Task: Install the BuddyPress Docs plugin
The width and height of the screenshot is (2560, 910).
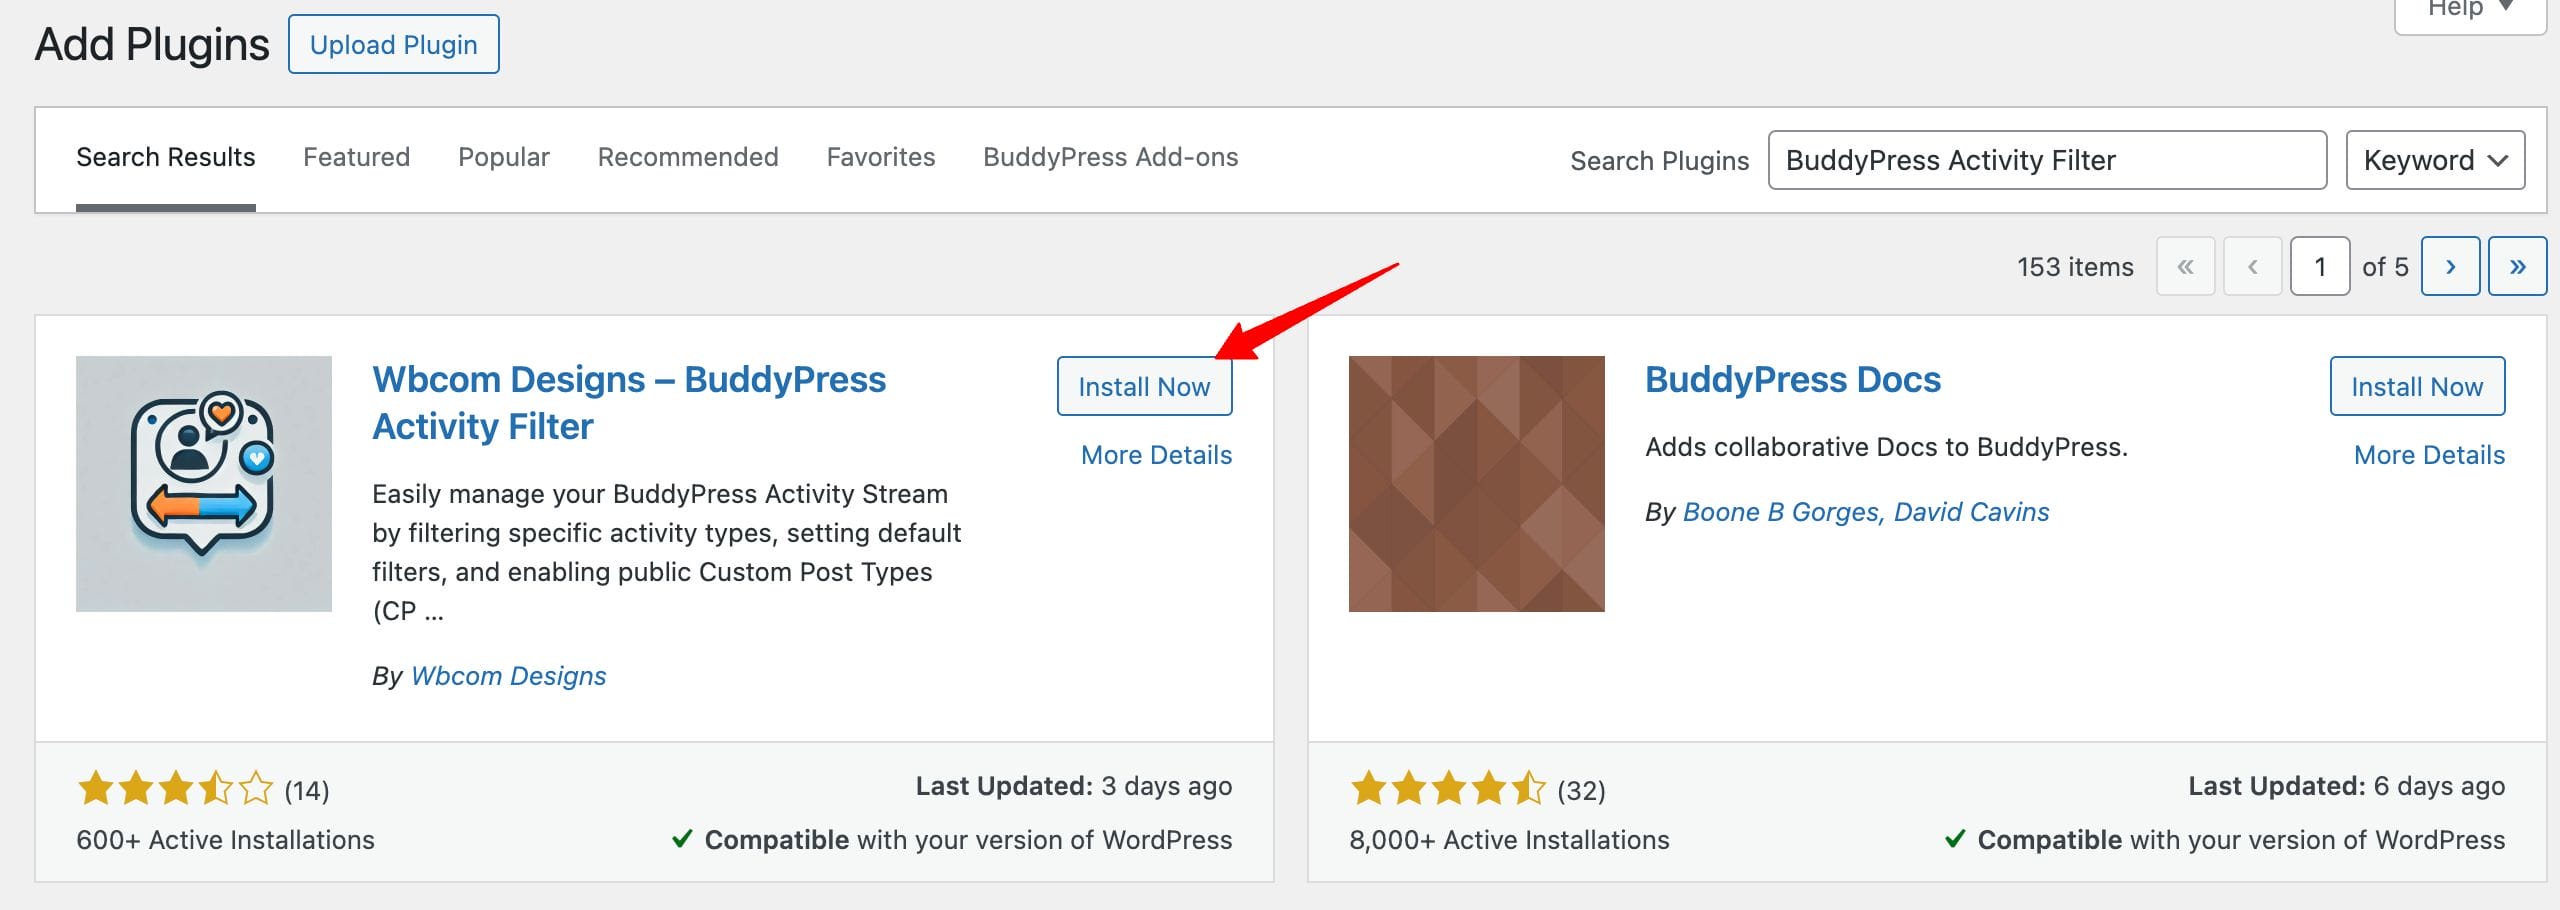Action: coord(2417,387)
